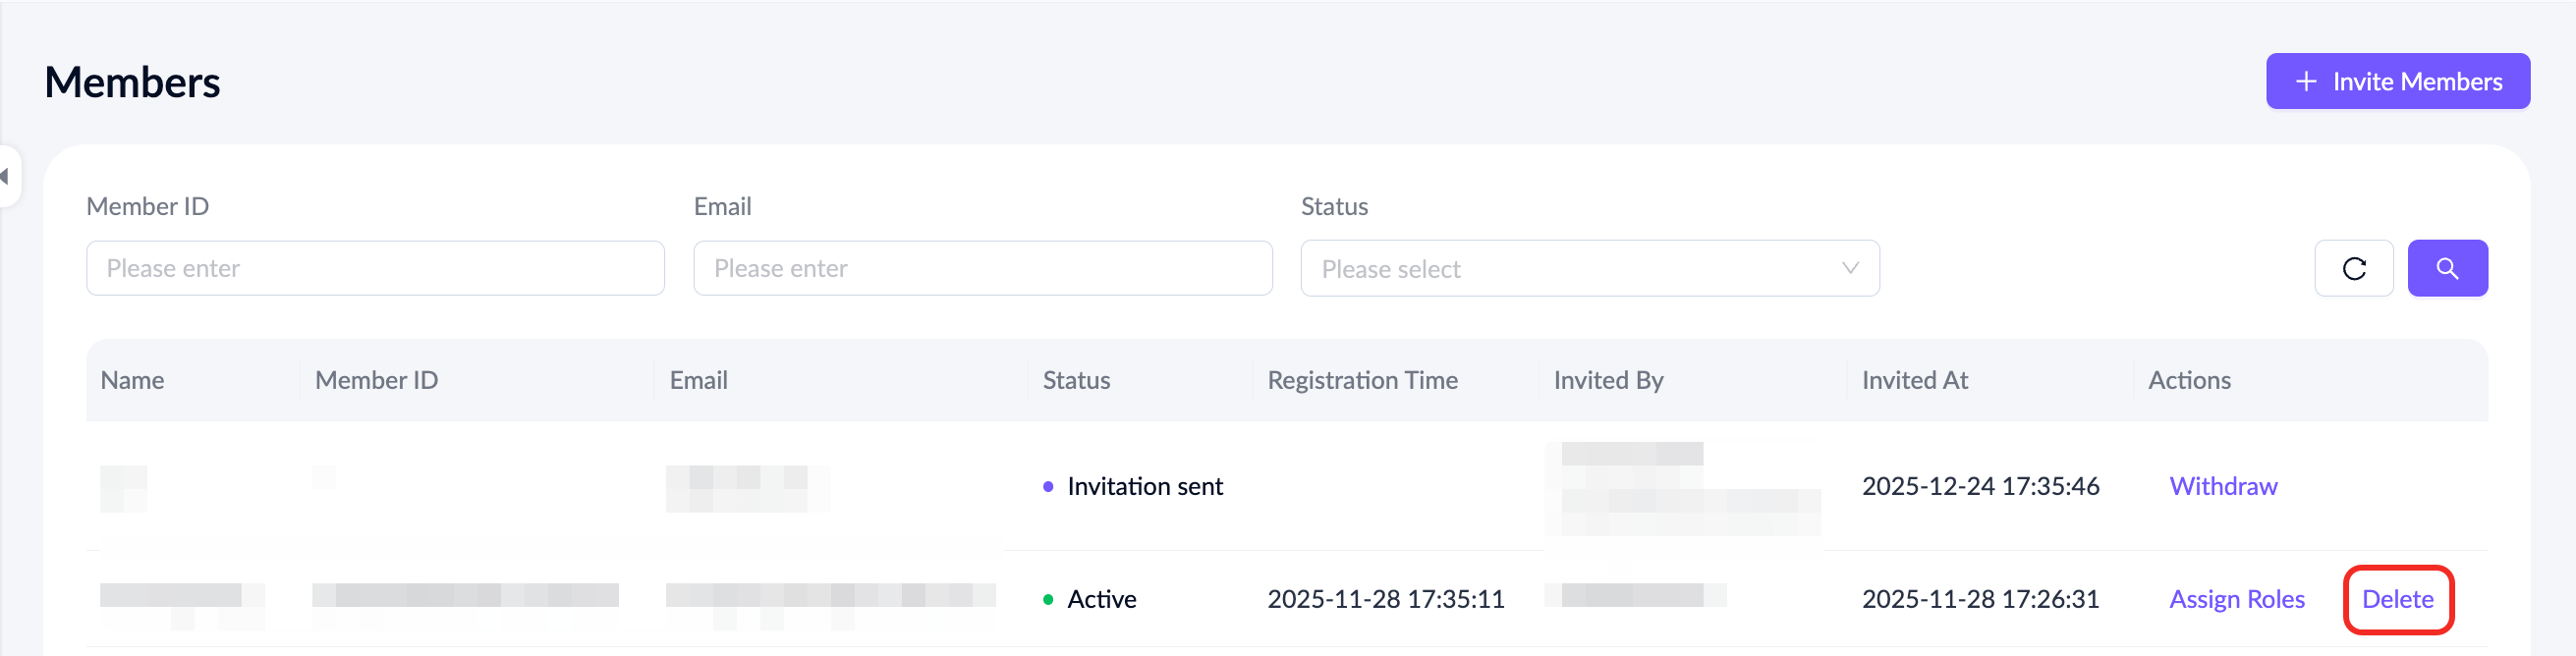Select the Invitation sent status cell
This screenshot has height=656, width=2576.
coord(1144,486)
